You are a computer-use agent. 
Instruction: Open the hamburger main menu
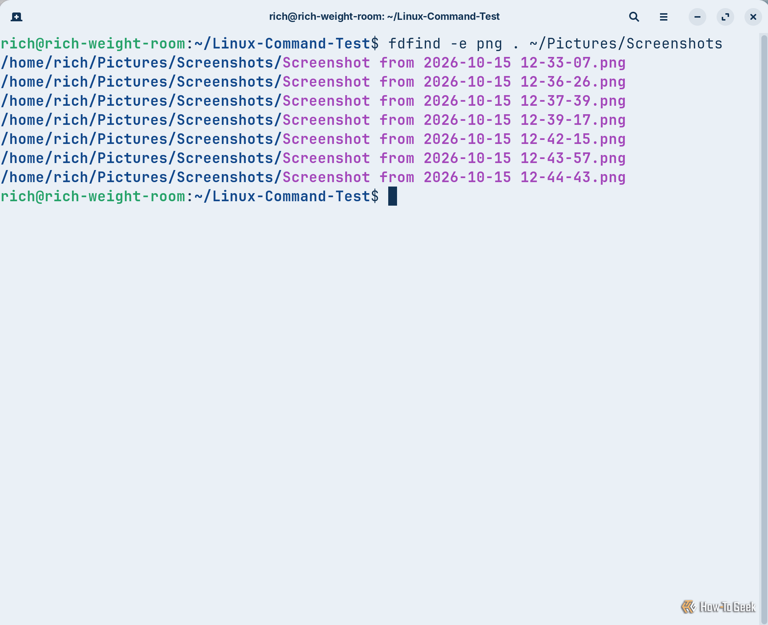click(663, 17)
